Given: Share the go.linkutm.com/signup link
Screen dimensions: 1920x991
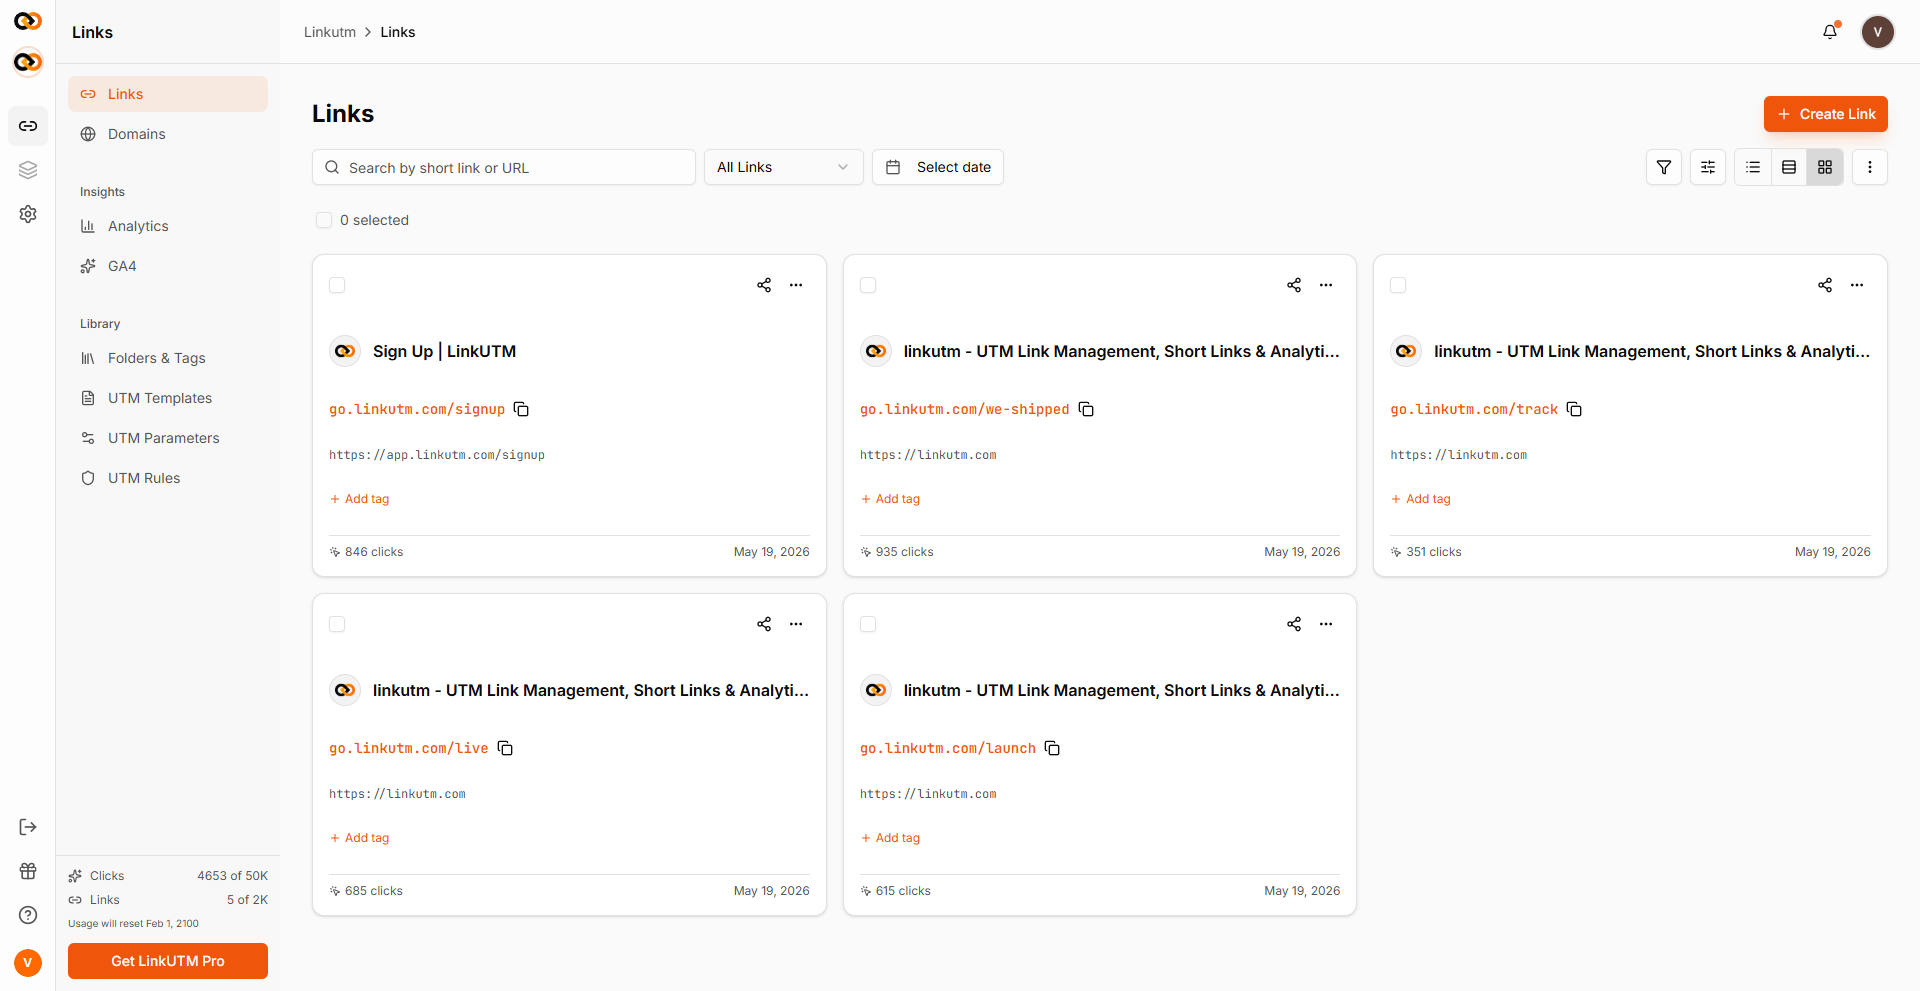Looking at the screenshot, I should (x=764, y=285).
